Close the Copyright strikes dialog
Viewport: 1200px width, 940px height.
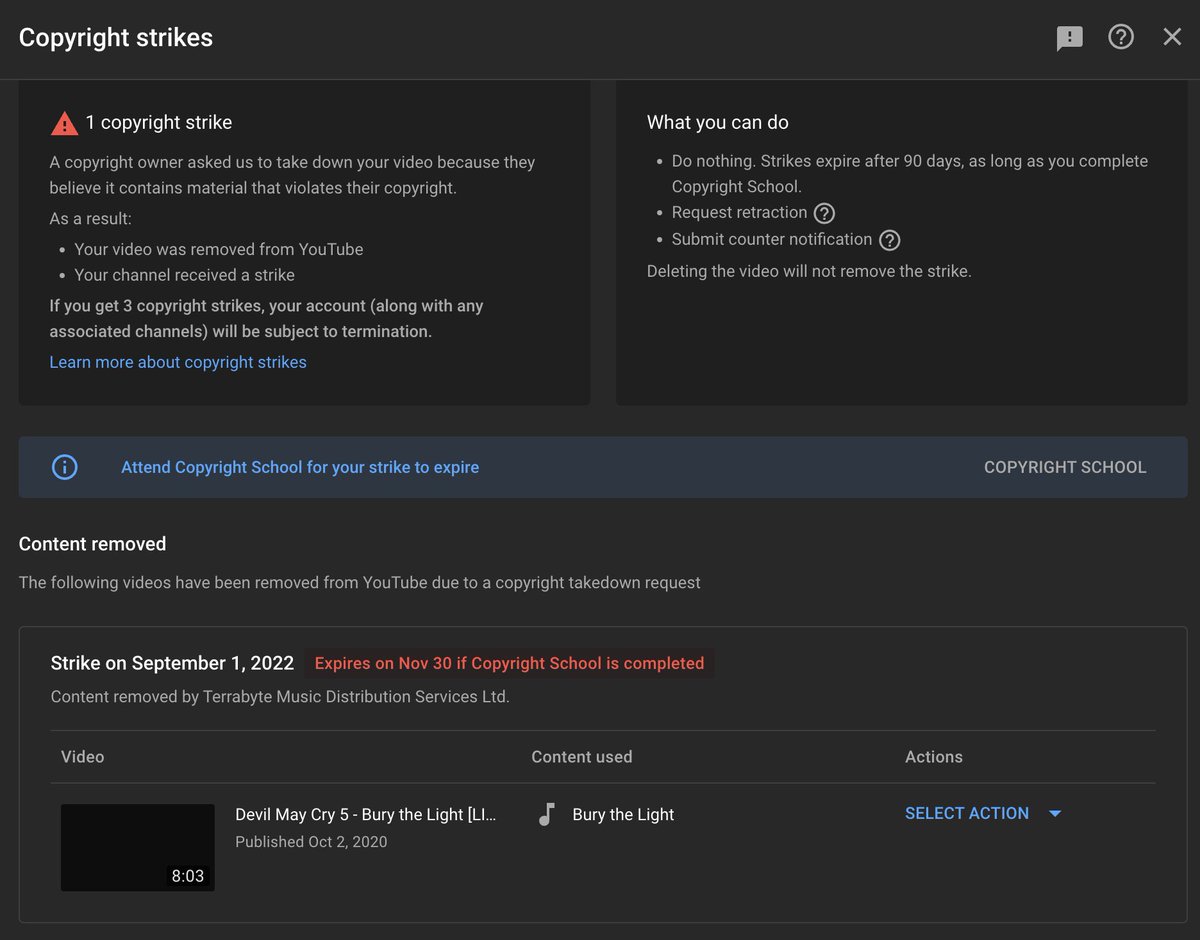click(x=1172, y=37)
